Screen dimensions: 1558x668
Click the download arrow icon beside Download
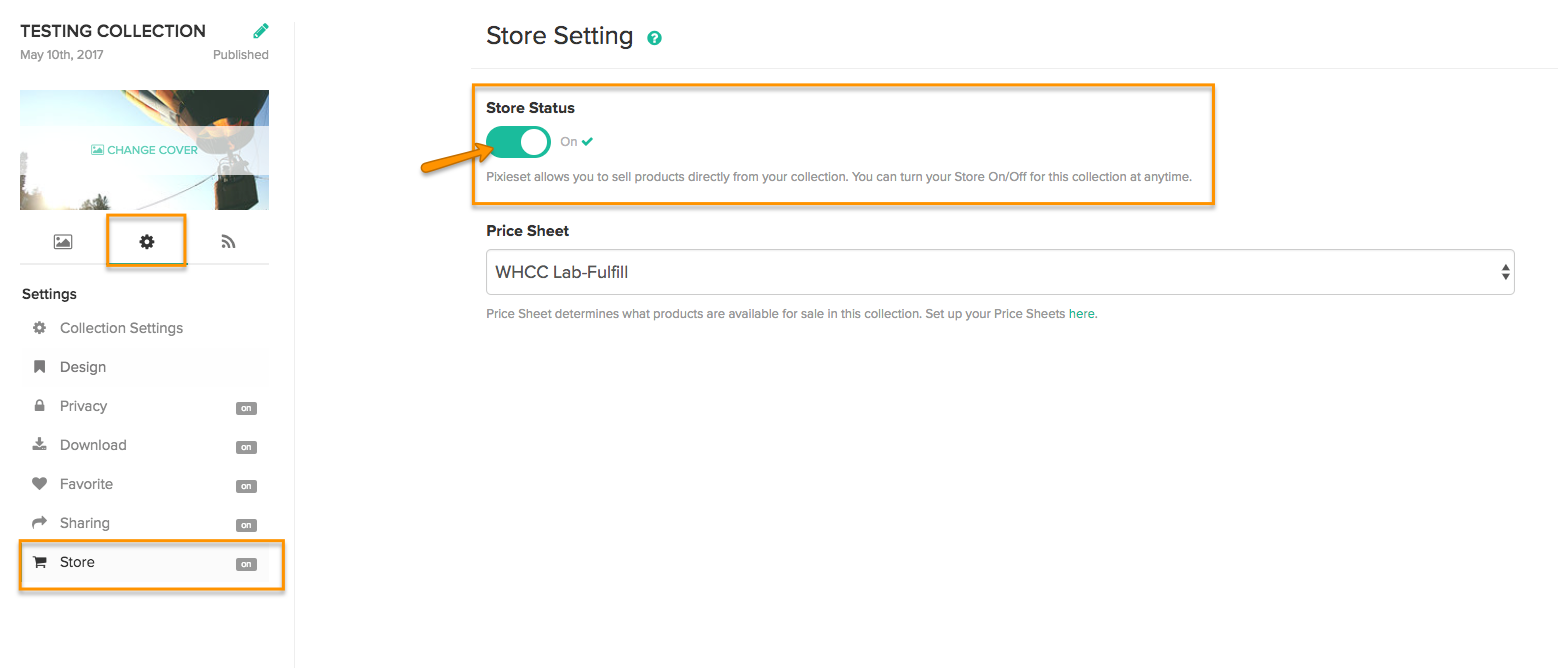(x=40, y=445)
